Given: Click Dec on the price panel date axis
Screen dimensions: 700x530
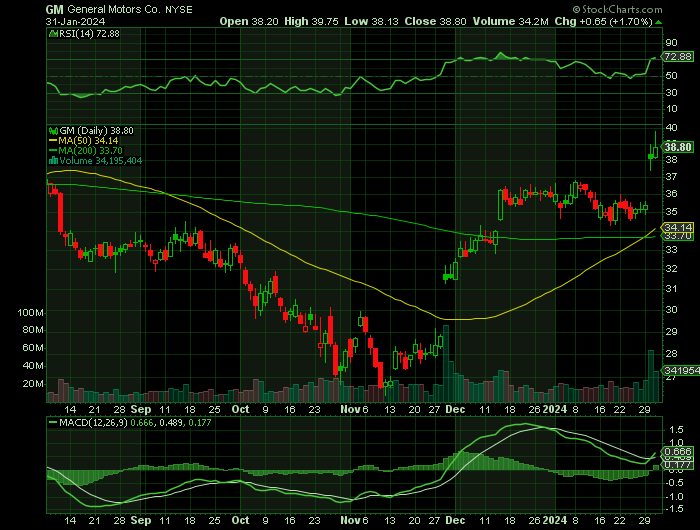Looking at the screenshot, I should click(x=455, y=409).
